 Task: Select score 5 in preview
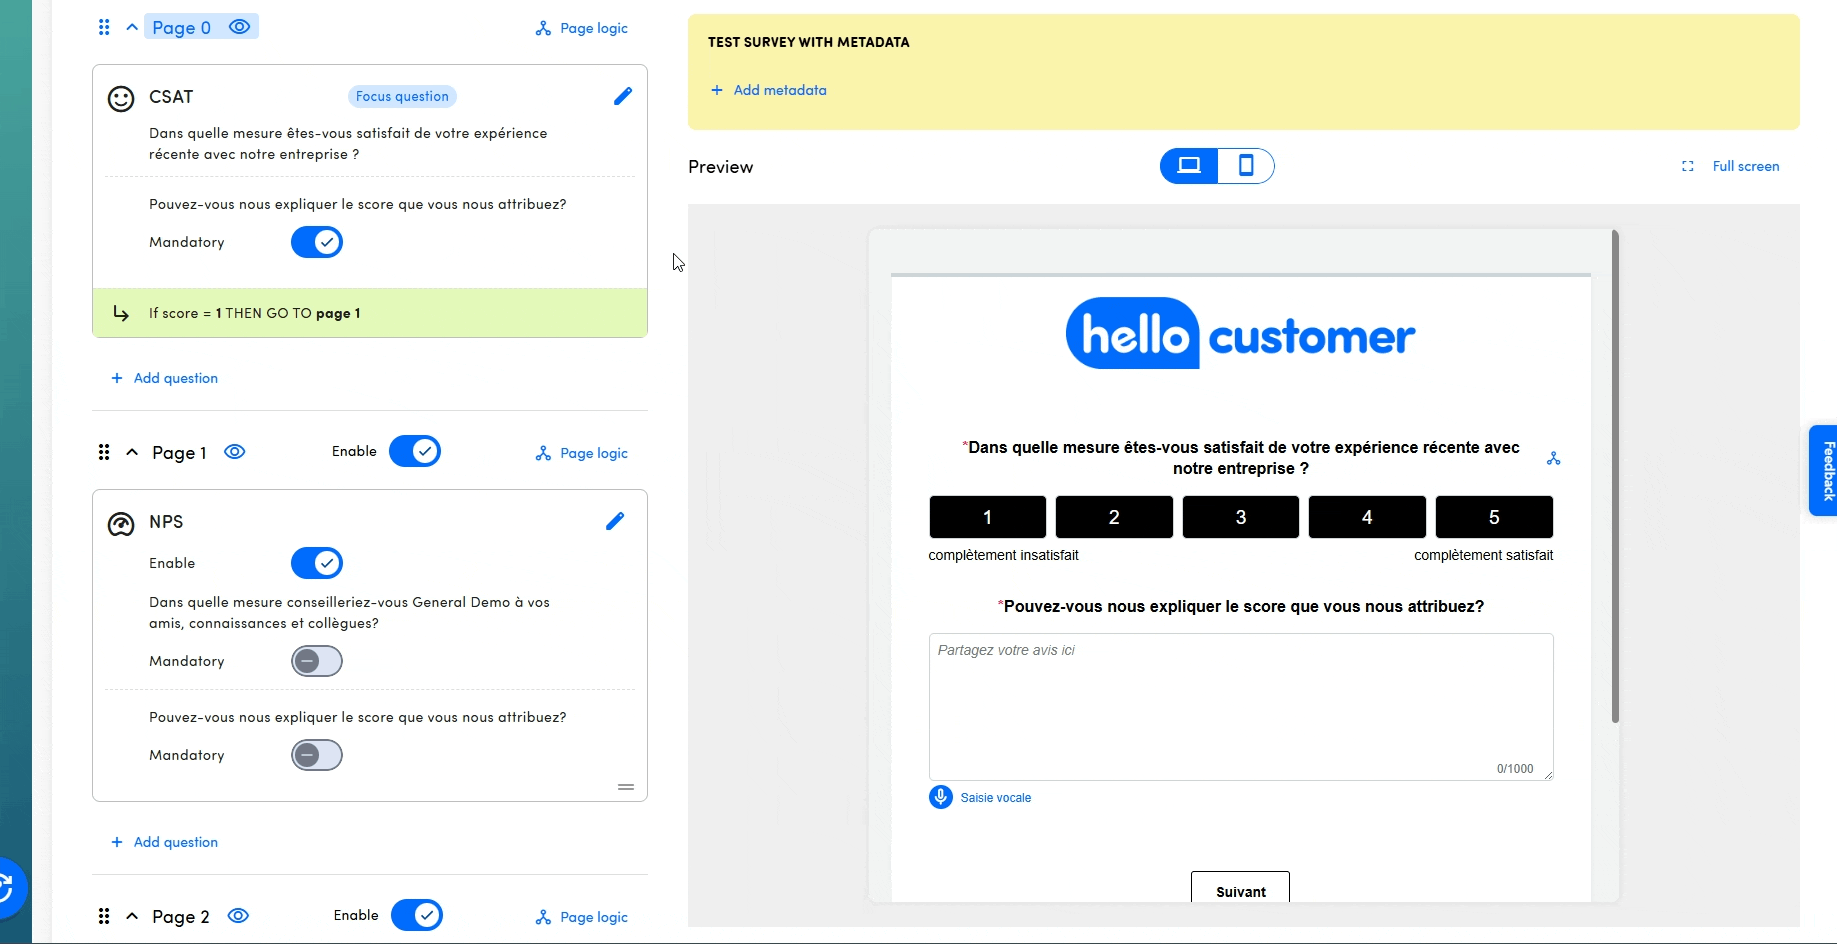pos(1494,517)
